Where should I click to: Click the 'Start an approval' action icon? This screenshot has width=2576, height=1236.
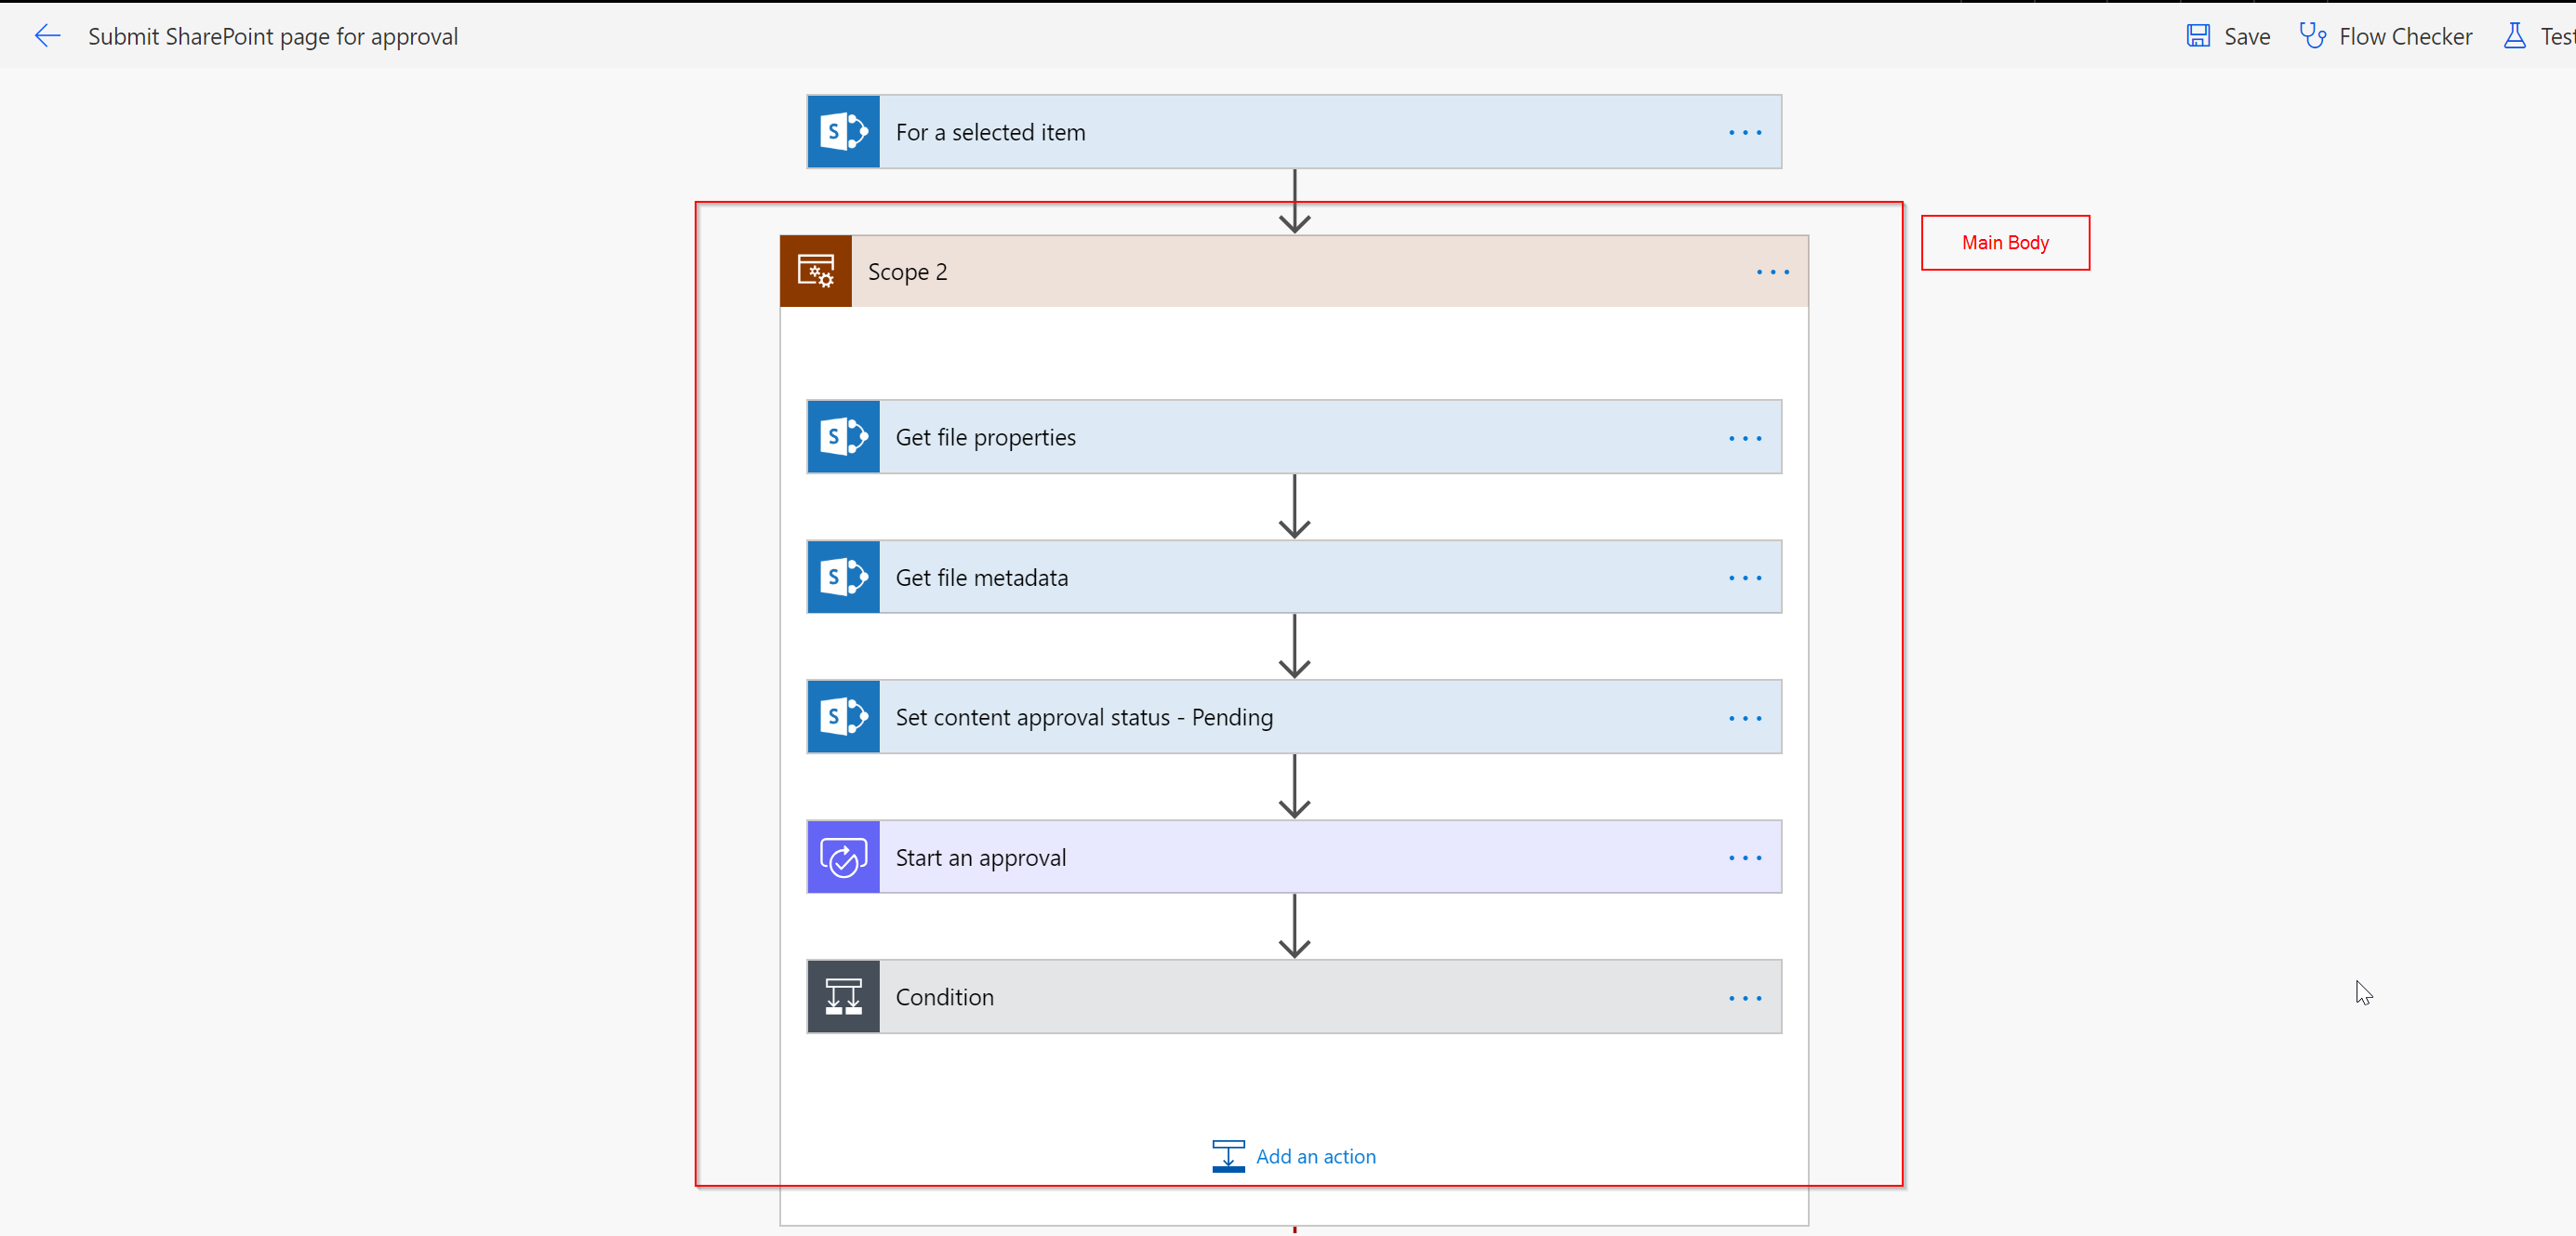[x=843, y=857]
